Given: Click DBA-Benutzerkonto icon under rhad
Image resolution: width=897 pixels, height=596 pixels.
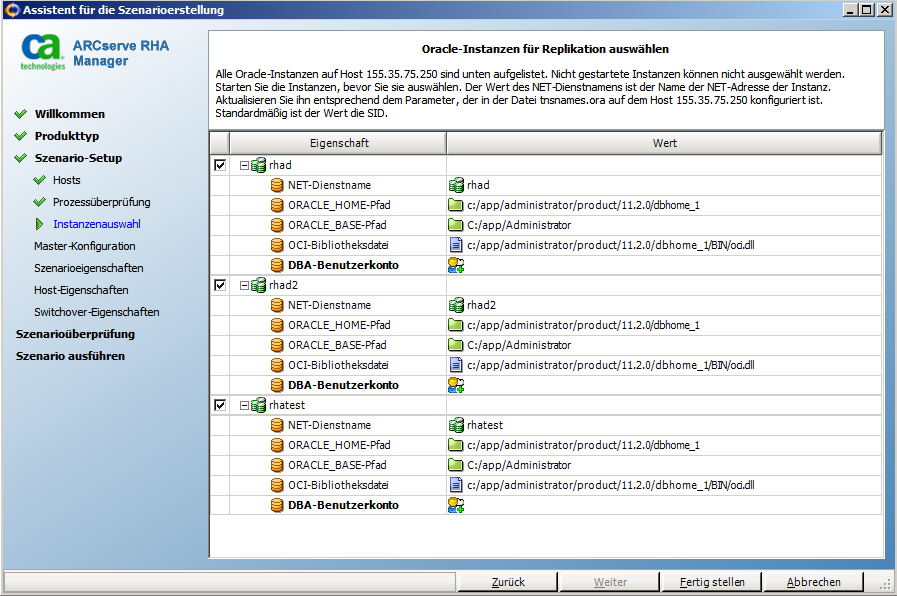Looking at the screenshot, I should pyautogui.click(x=277, y=265).
